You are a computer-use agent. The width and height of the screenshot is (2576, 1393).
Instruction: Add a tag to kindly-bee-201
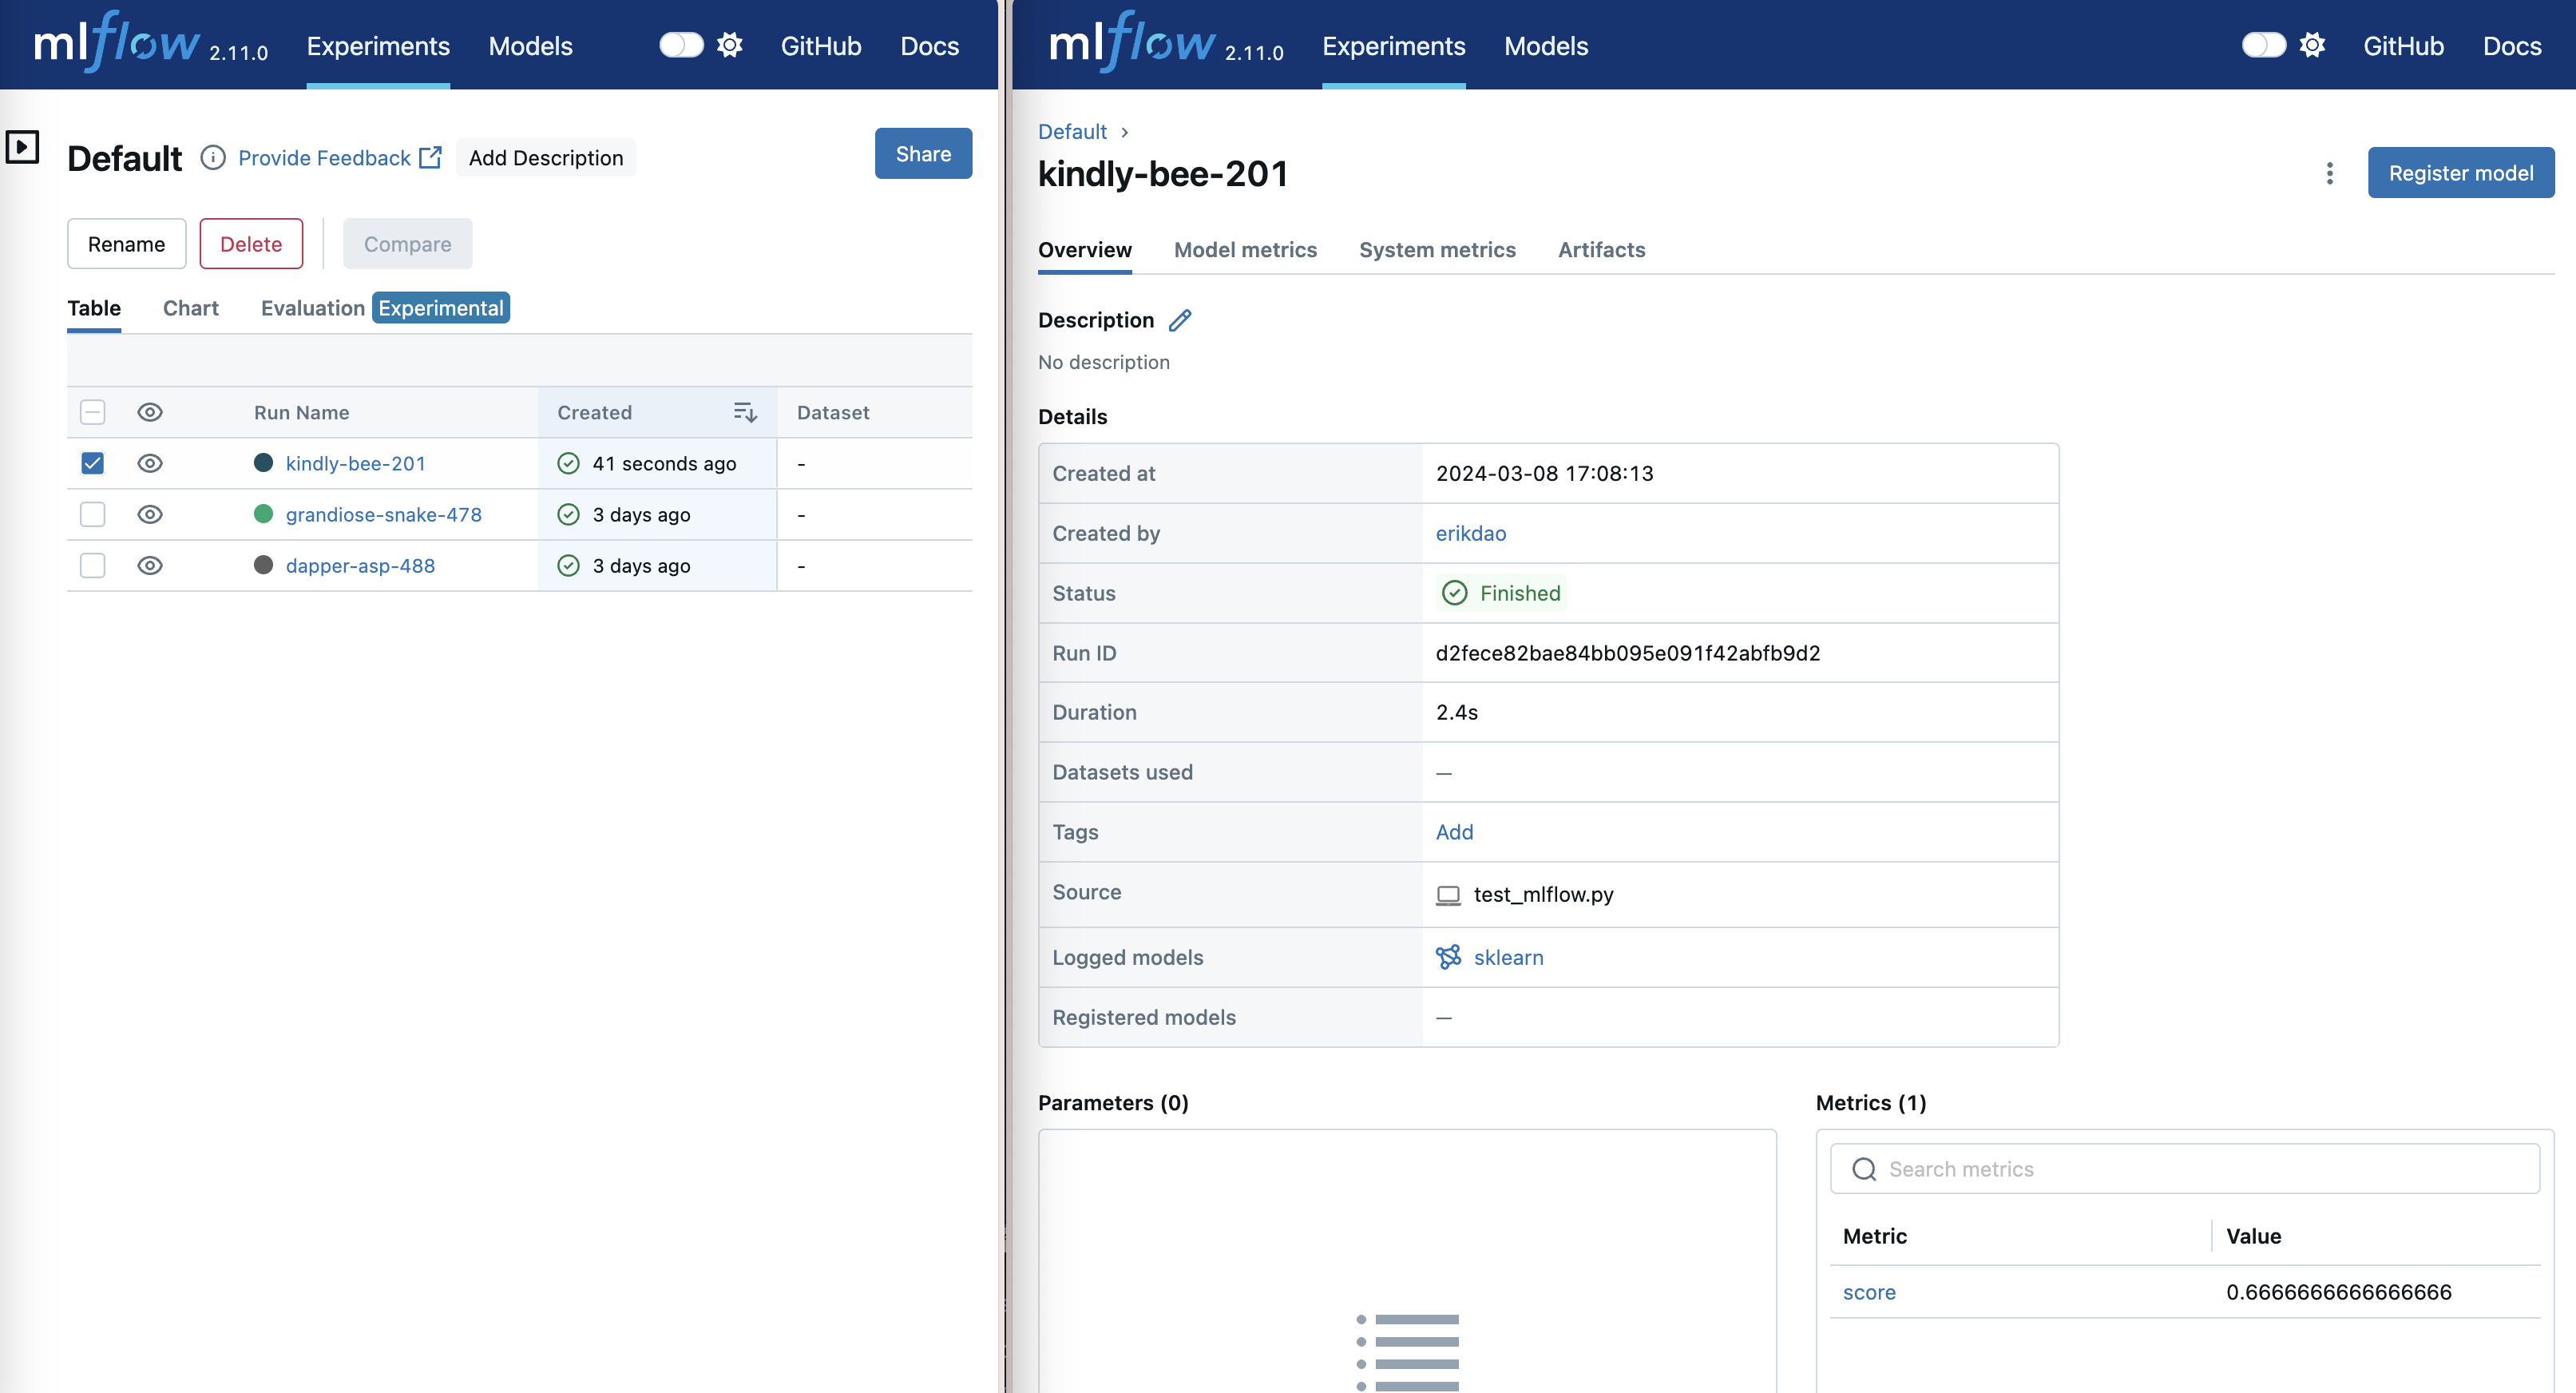click(x=1454, y=832)
